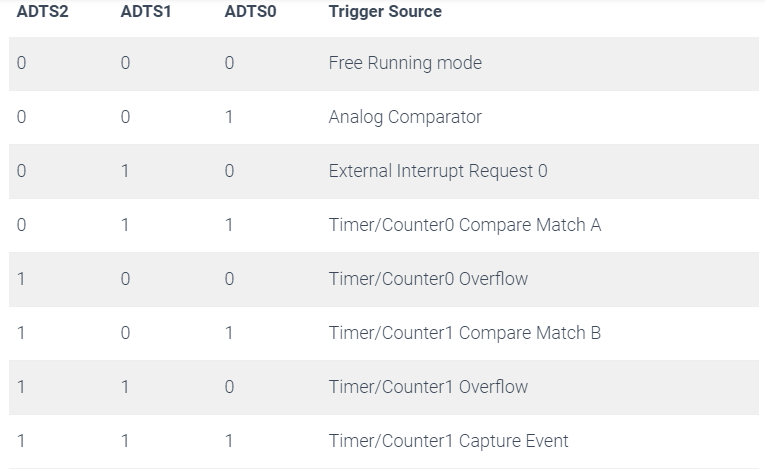Click ADTS0 value in Compare Match A row
765x472 pixels.
[229, 225]
